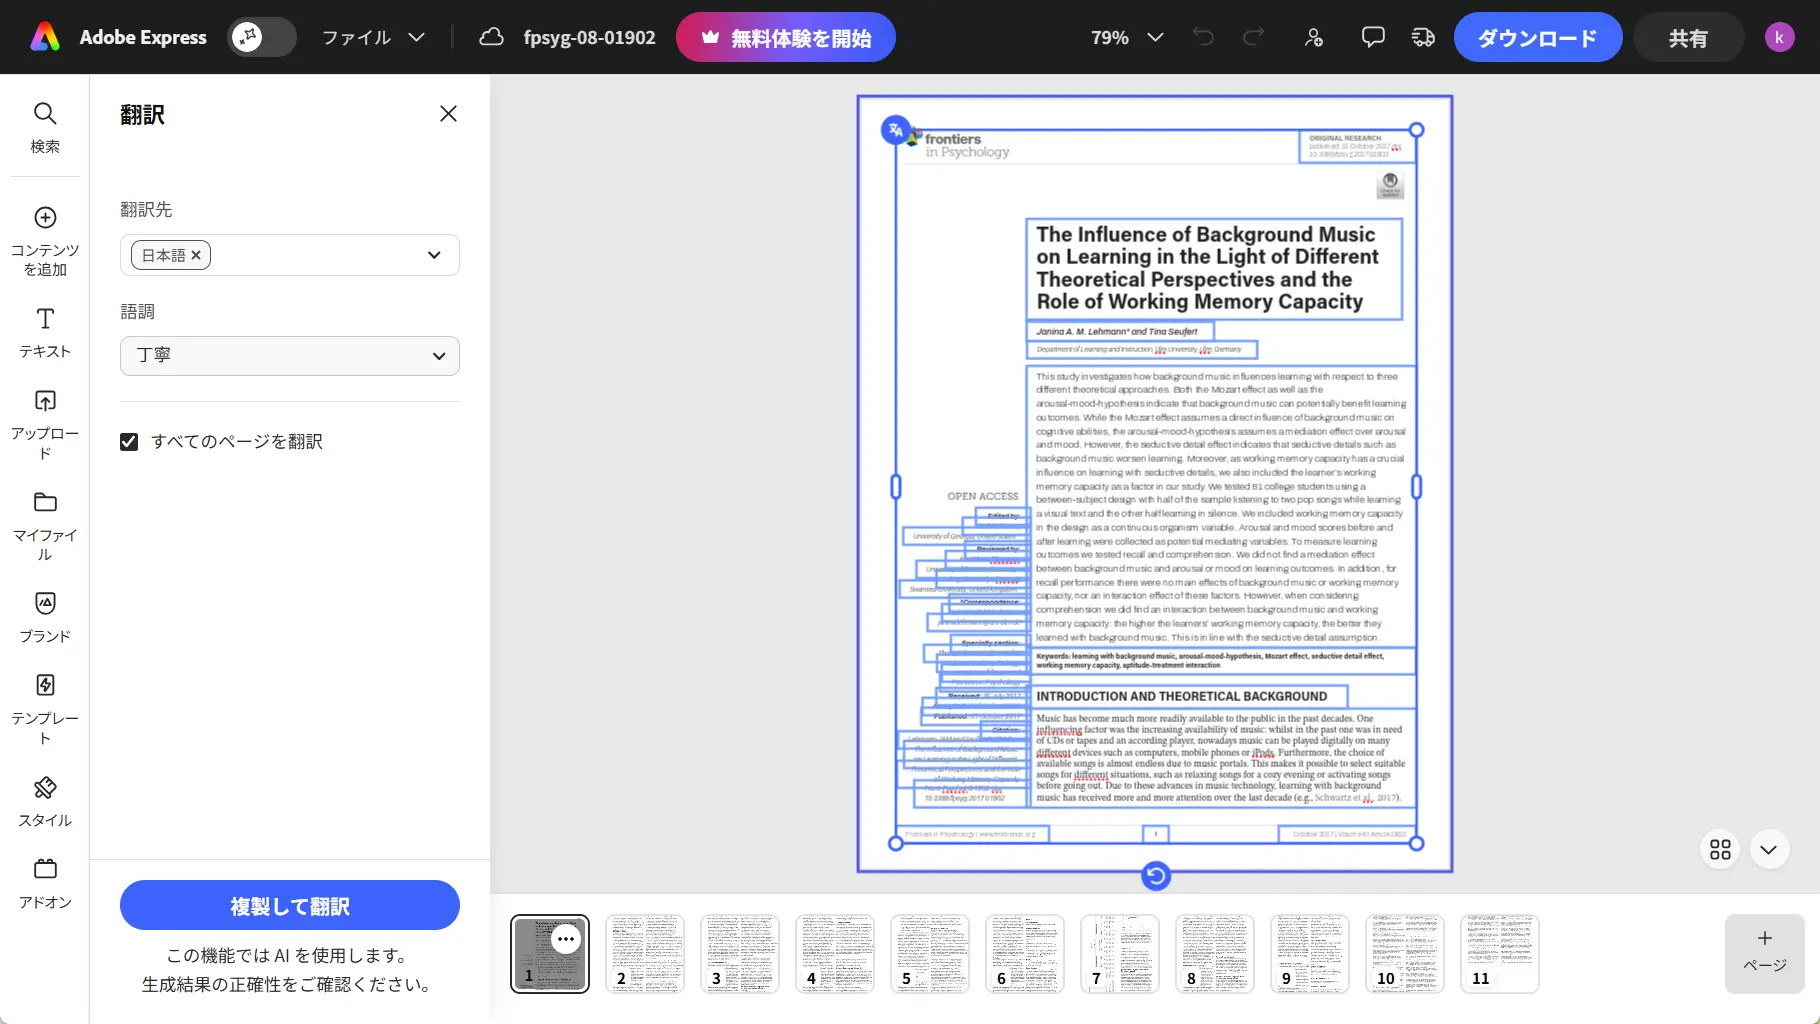The image size is (1820, 1024).
Task: Click the presentation/chat device icon in top bar
Action: 1423,37
